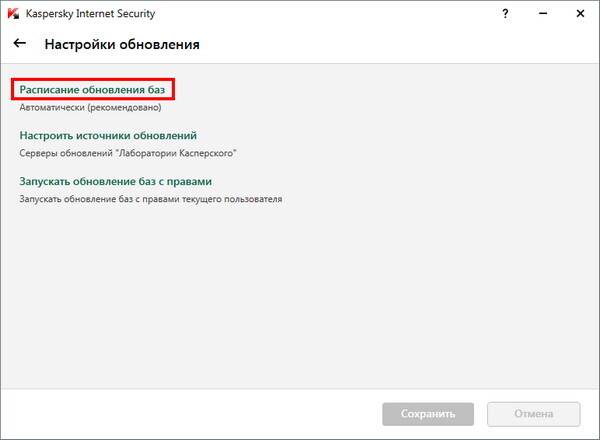Click the Настройки обновления heading
600x440 pixels.
point(122,44)
